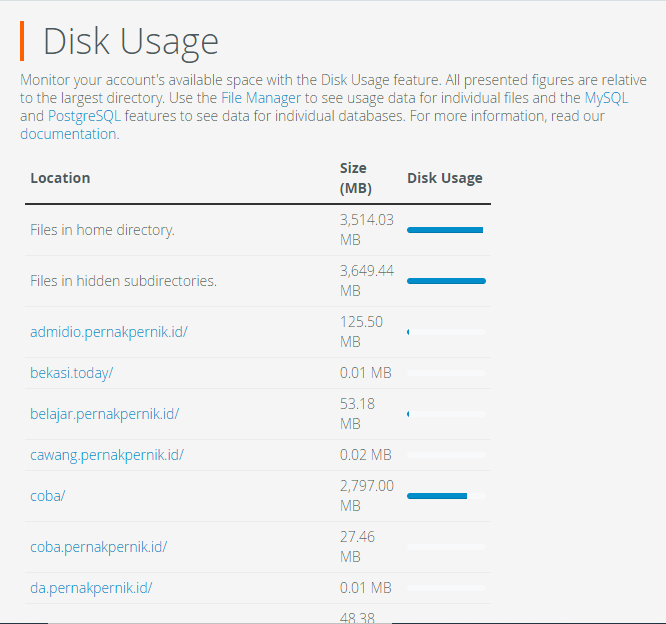The image size is (666, 624).
Task: Click the Size (MB) column header
Action: (353, 178)
